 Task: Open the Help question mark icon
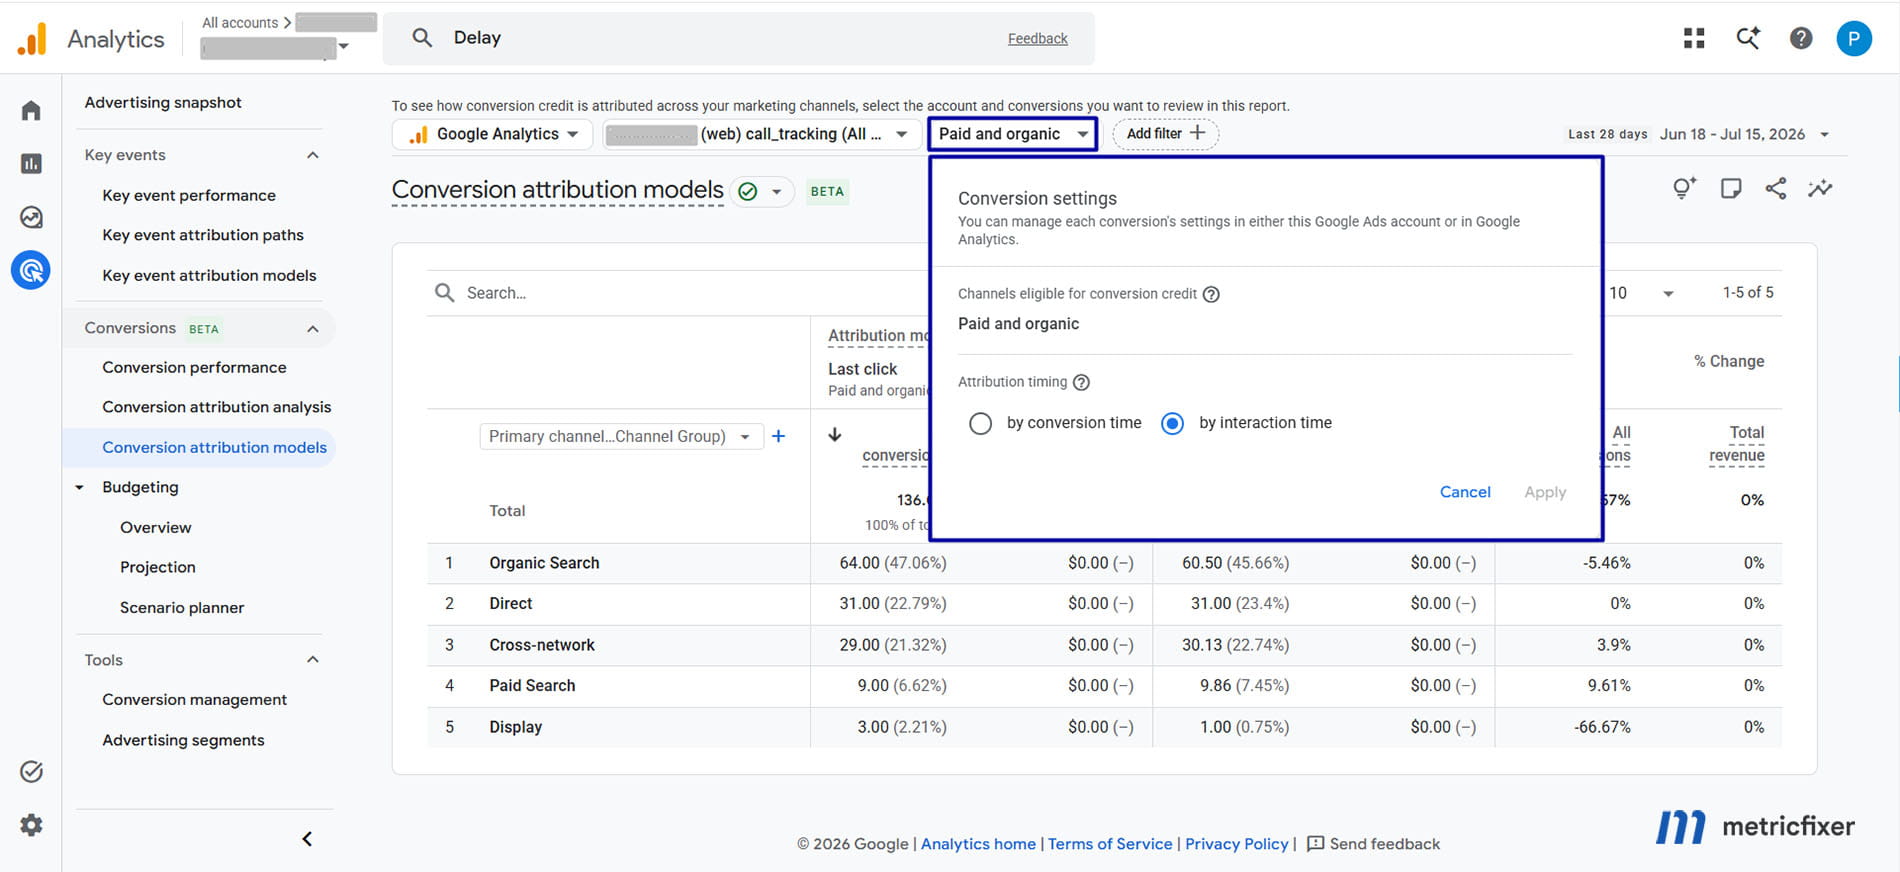pos(1801,38)
